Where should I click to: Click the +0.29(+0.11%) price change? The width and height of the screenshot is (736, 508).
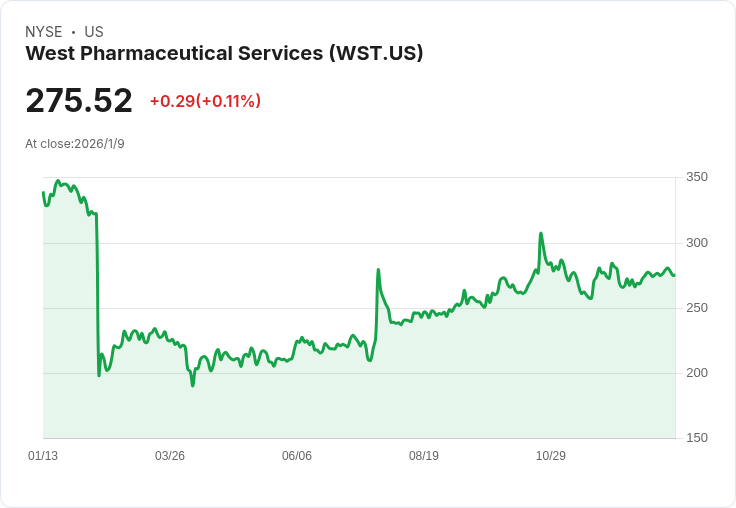[x=205, y=101]
